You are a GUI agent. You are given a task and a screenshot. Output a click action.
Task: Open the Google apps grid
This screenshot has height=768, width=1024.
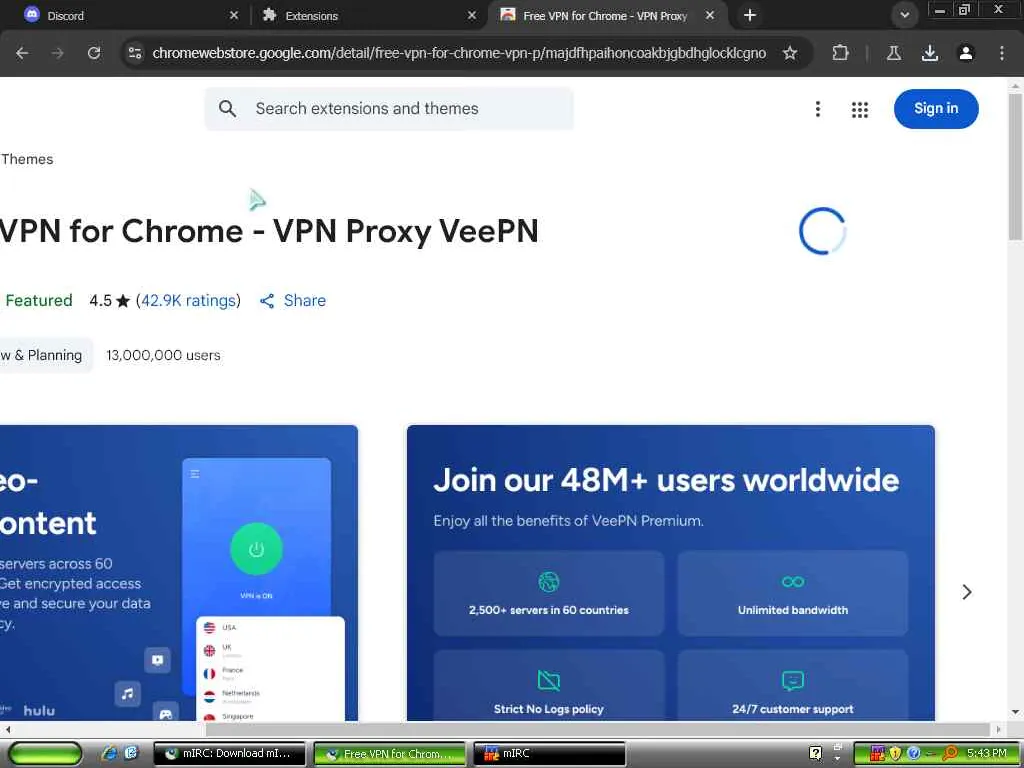coord(860,109)
